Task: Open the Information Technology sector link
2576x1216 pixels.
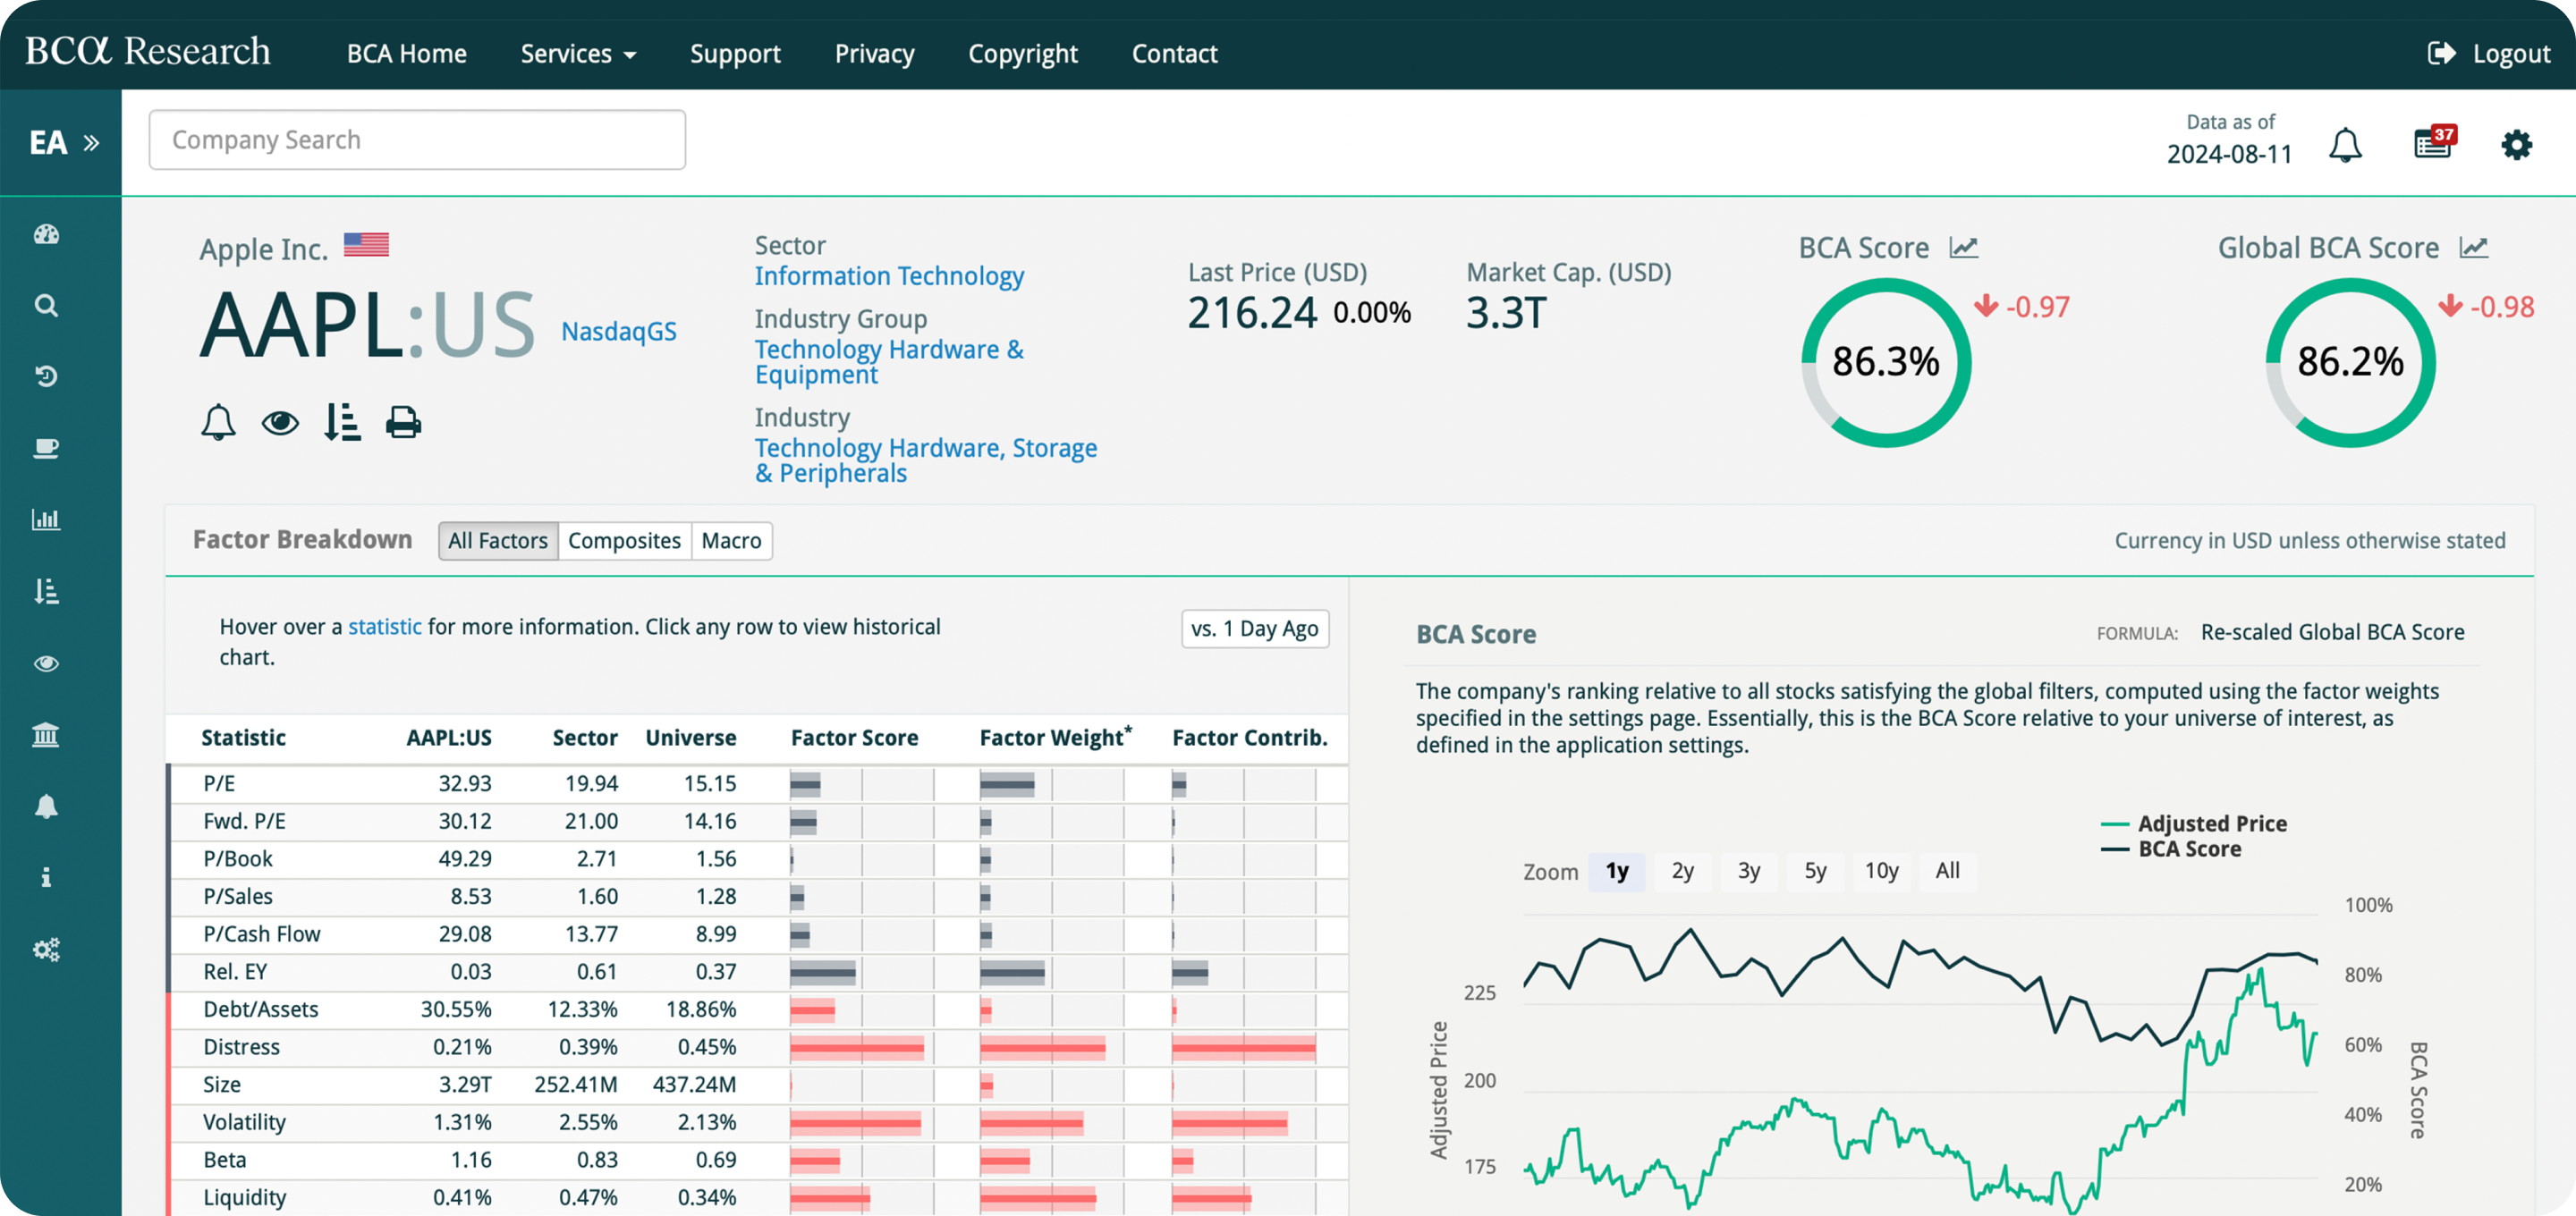Action: pos(889,275)
